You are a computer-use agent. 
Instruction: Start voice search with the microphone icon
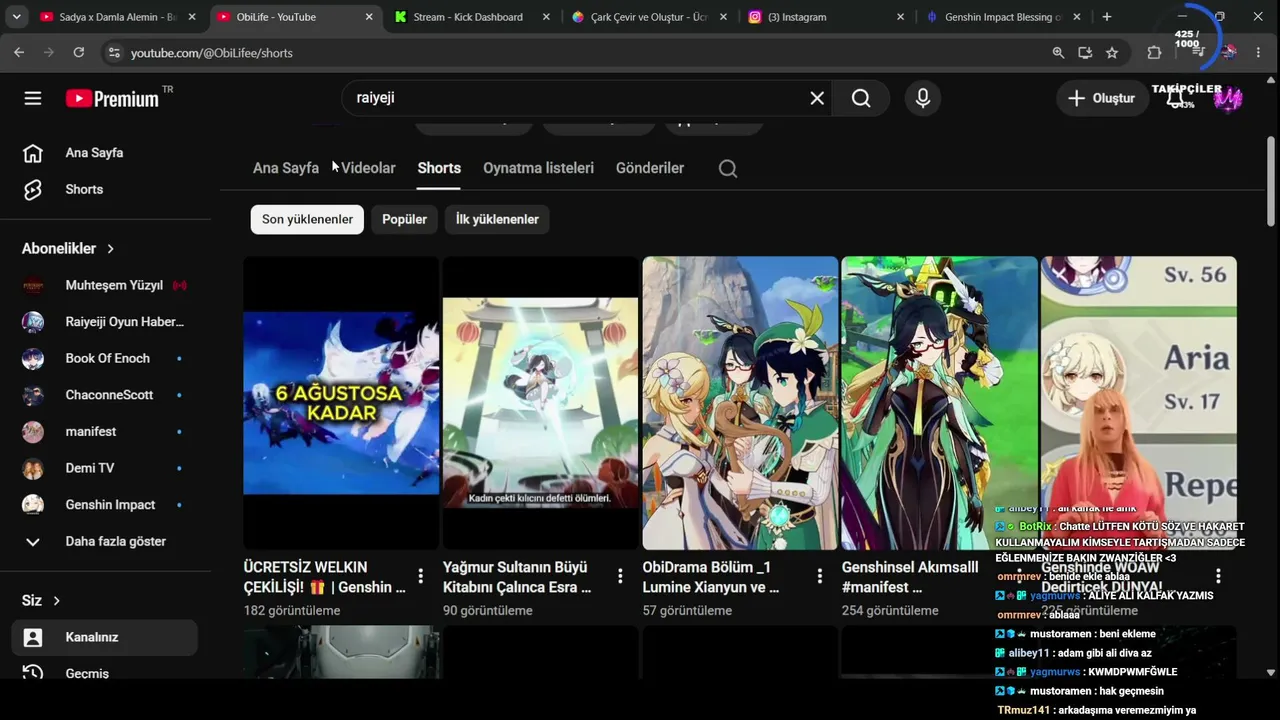(922, 98)
